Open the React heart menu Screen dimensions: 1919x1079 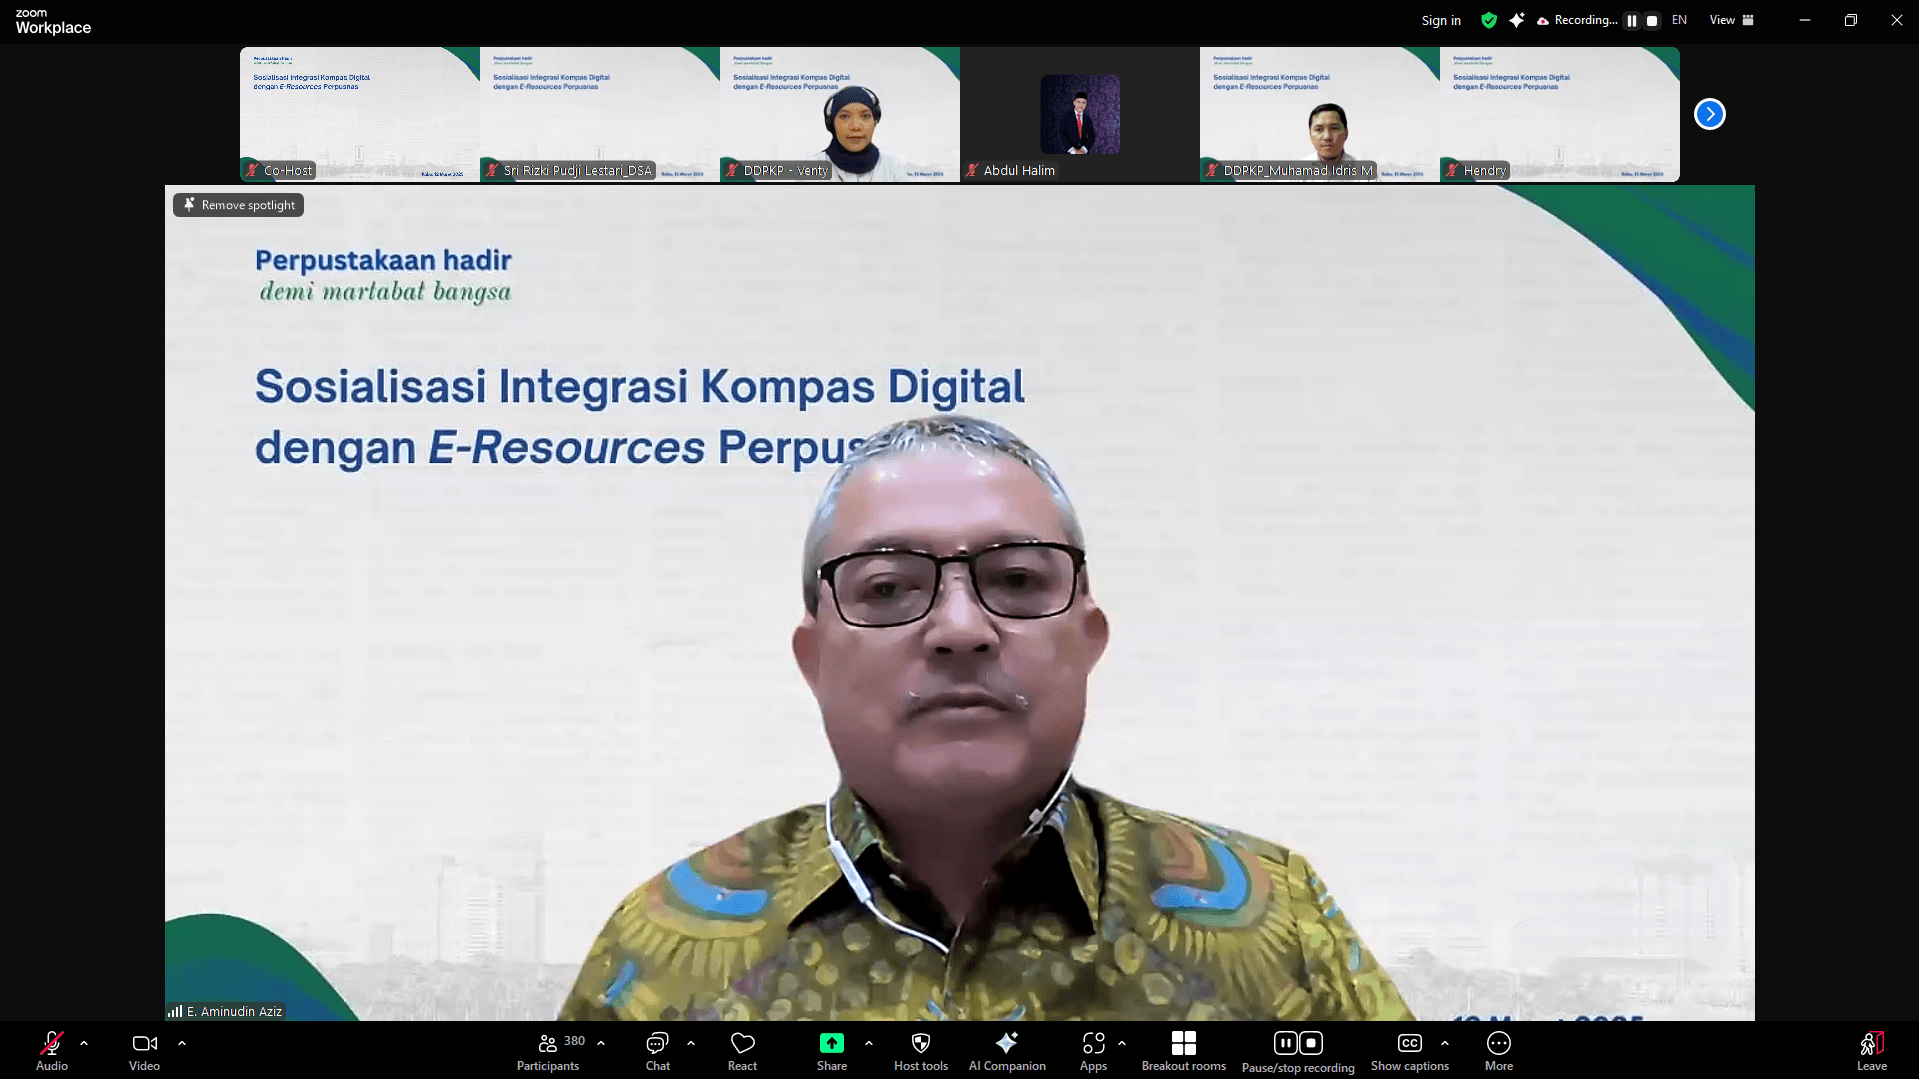(742, 1051)
